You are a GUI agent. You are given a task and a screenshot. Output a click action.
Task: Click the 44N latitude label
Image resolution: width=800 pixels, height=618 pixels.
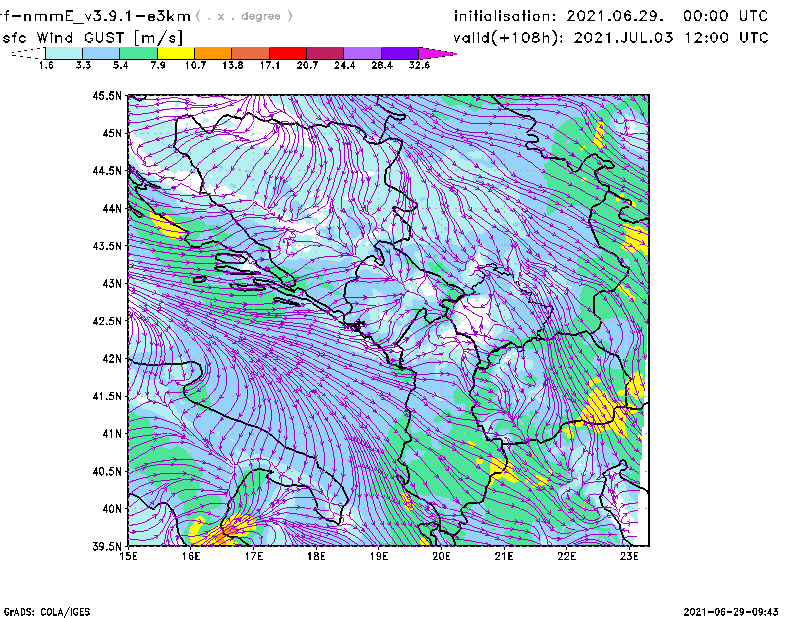pyautogui.click(x=112, y=208)
